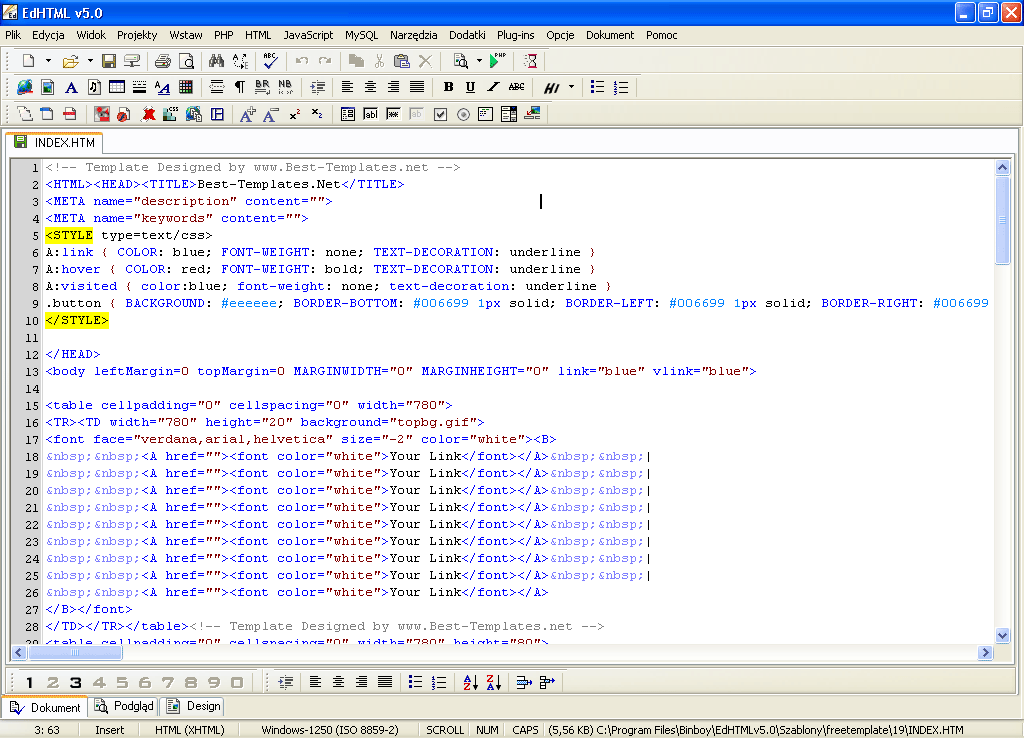Insert a bulleted list in the upper toolbar
Image resolution: width=1024 pixels, height=738 pixels.
coord(598,87)
